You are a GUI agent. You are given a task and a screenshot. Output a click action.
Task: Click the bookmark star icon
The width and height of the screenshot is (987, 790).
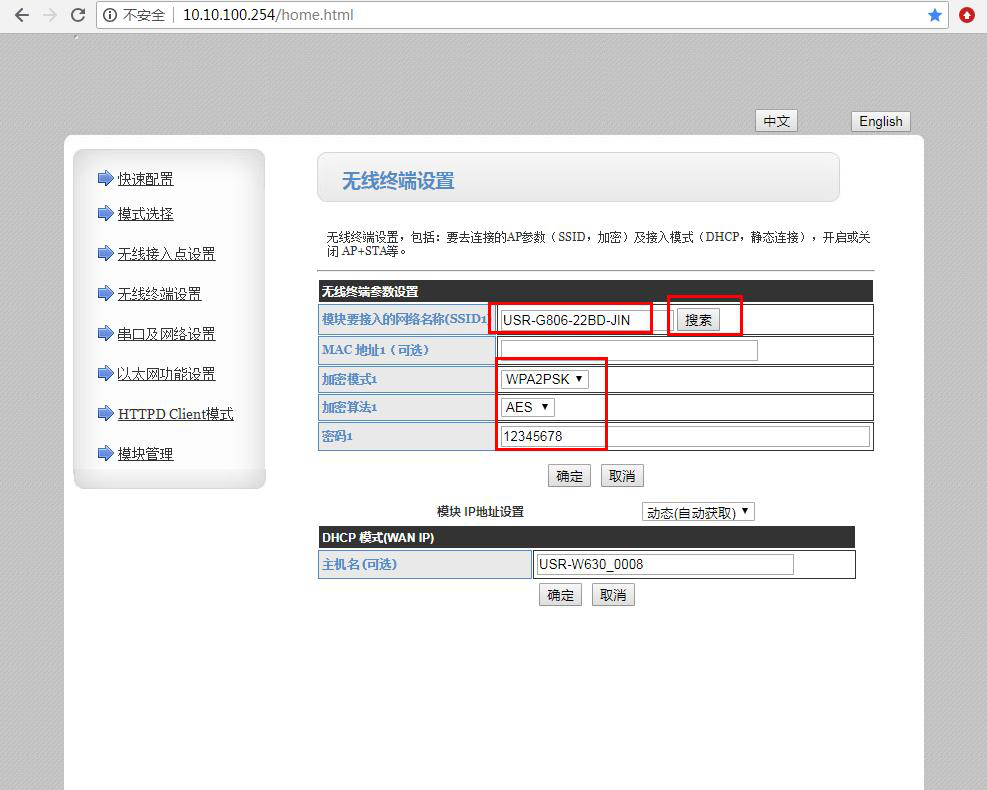pyautogui.click(x=934, y=15)
